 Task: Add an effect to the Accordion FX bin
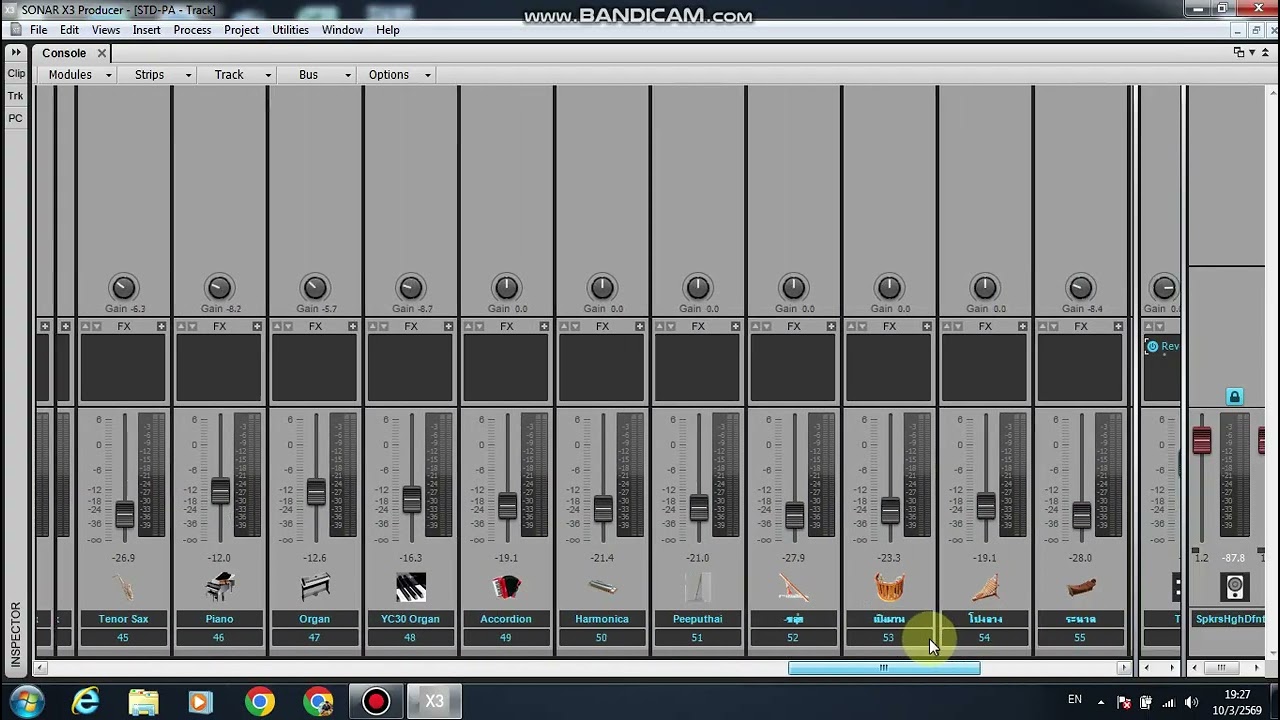[x=544, y=327]
